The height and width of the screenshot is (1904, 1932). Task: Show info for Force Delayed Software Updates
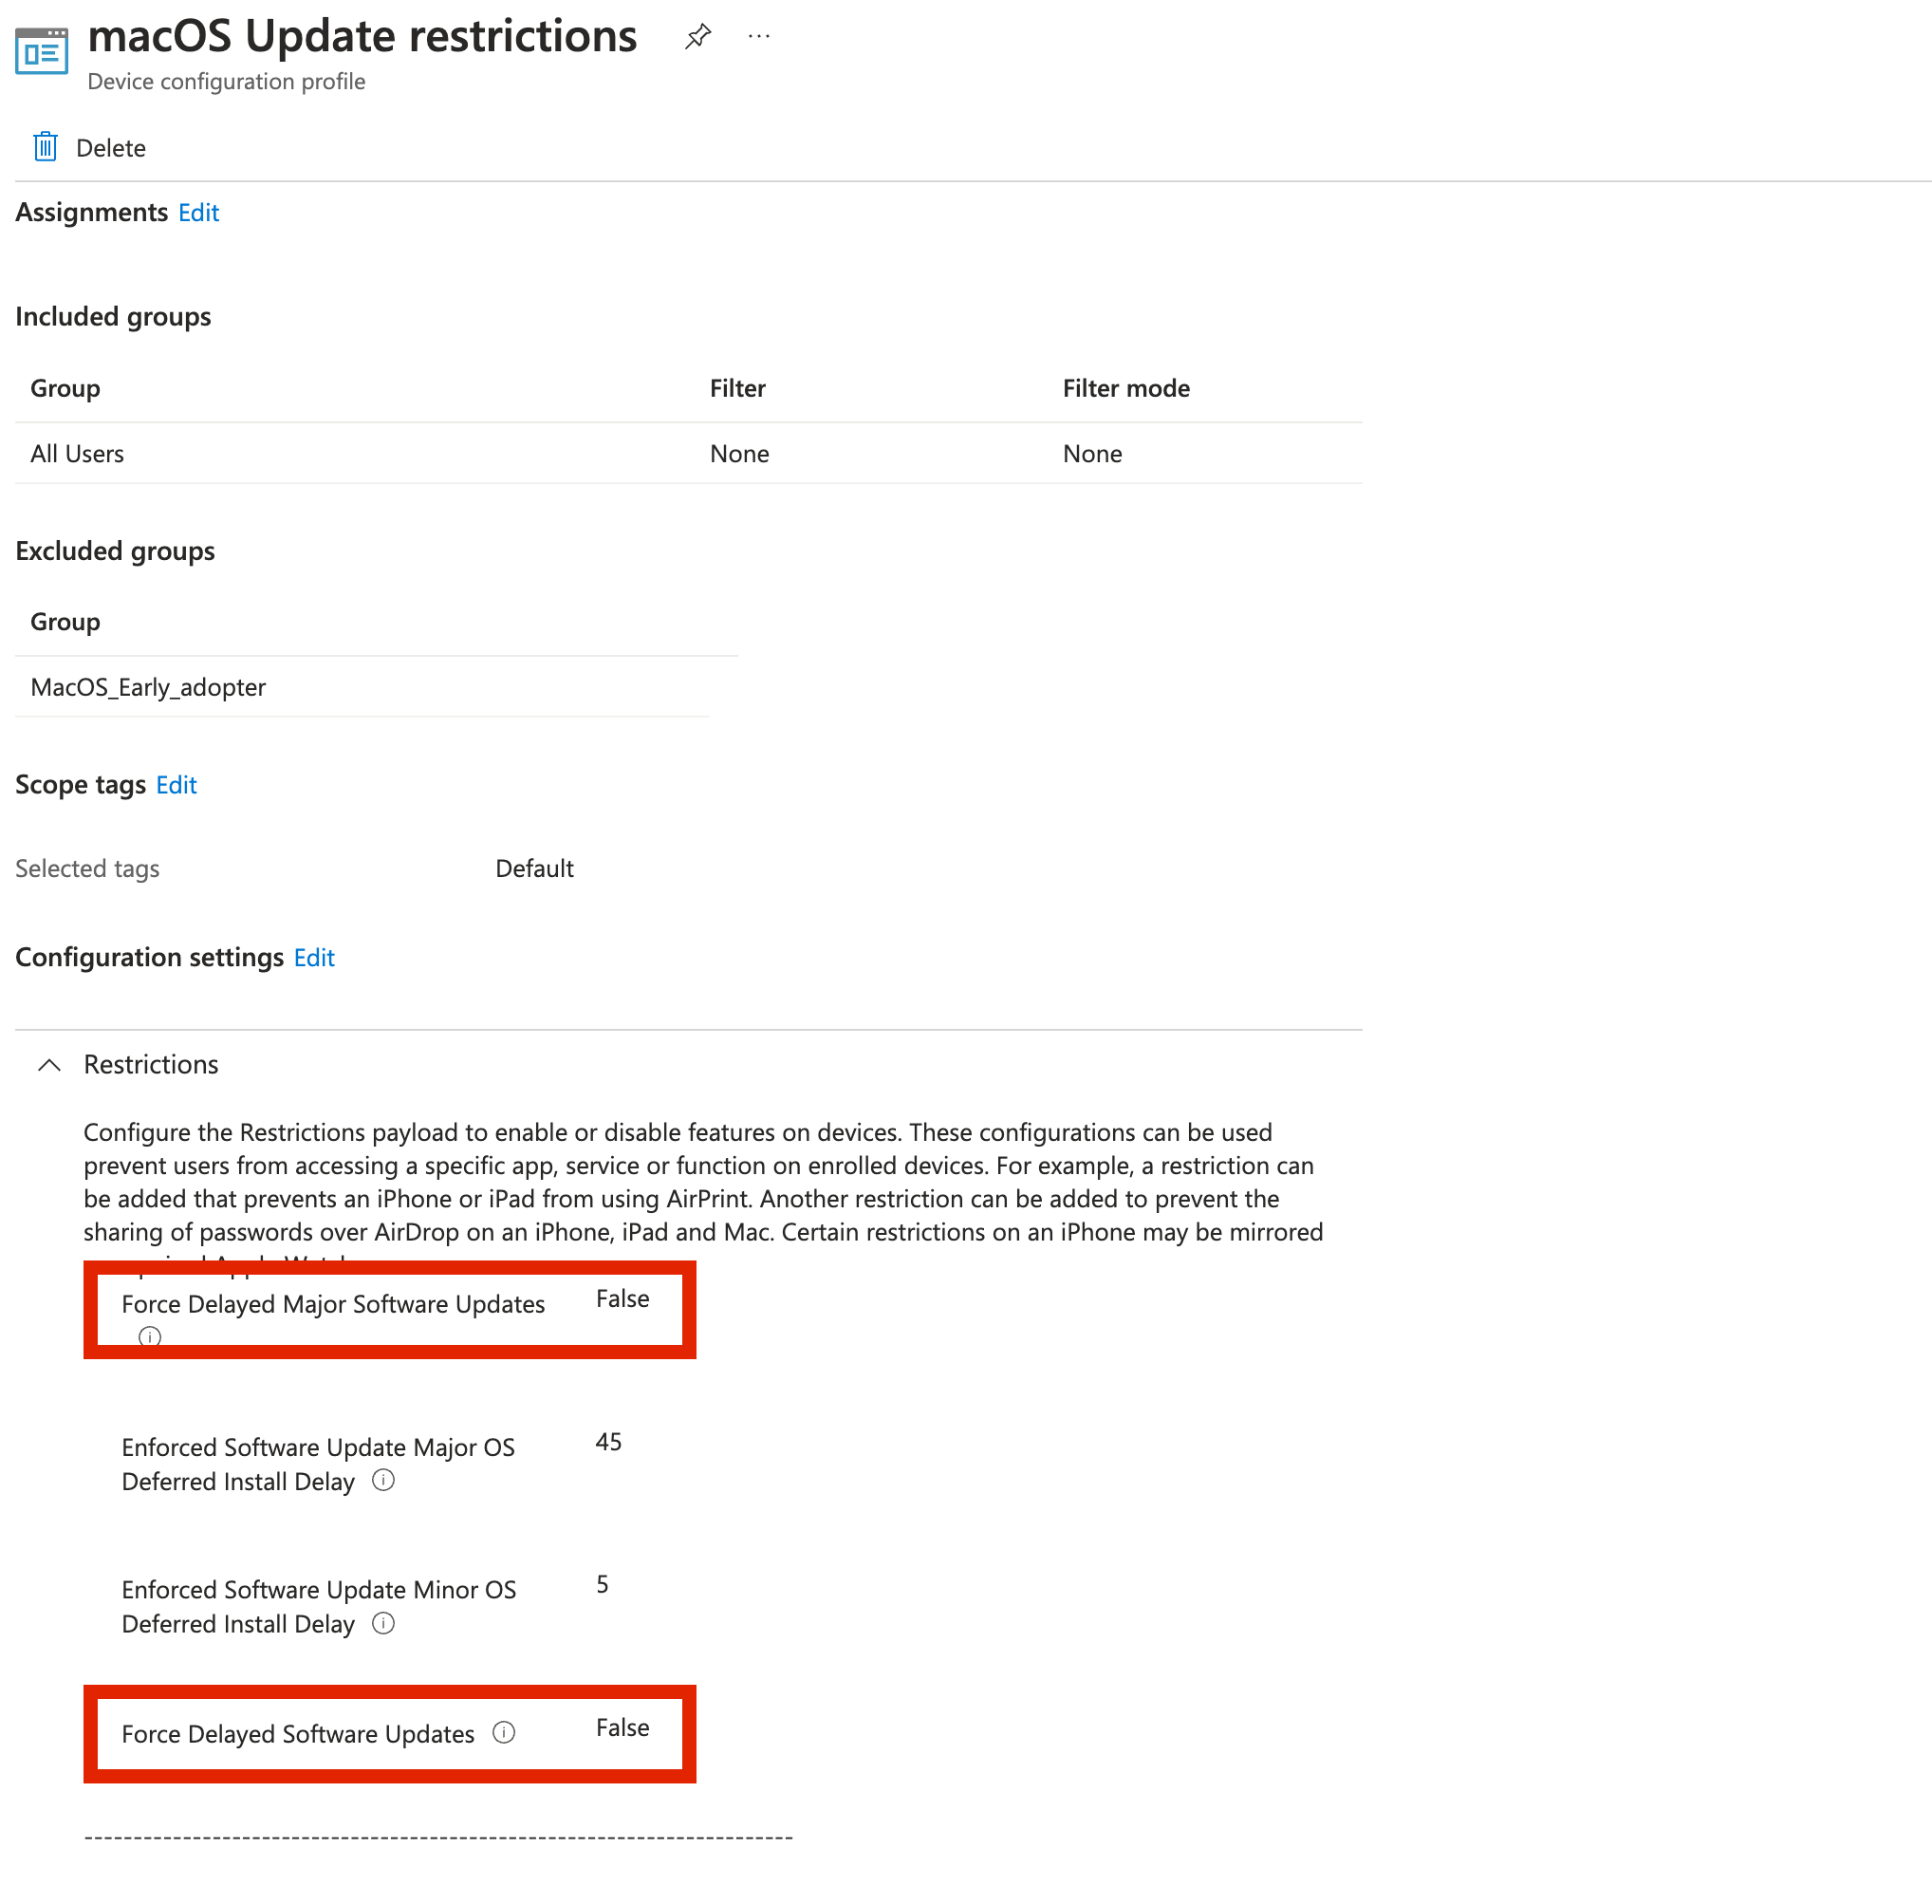[504, 1732]
